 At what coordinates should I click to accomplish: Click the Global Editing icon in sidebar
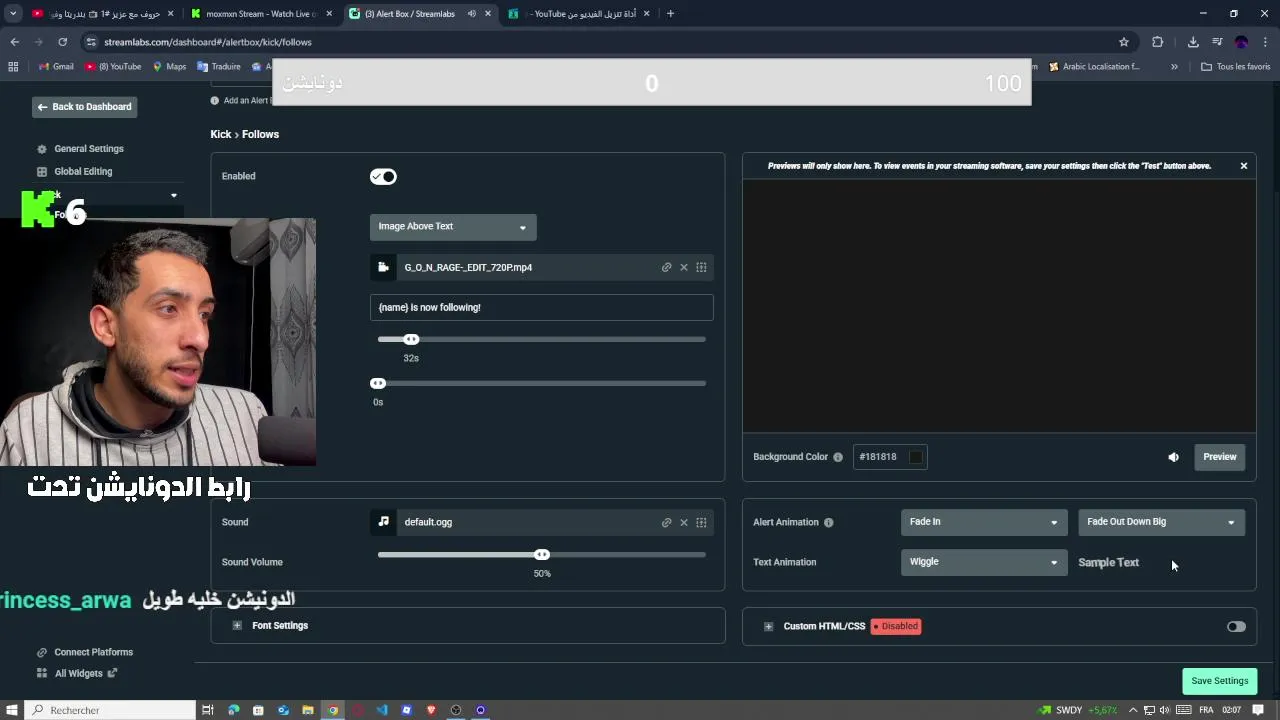coord(42,172)
